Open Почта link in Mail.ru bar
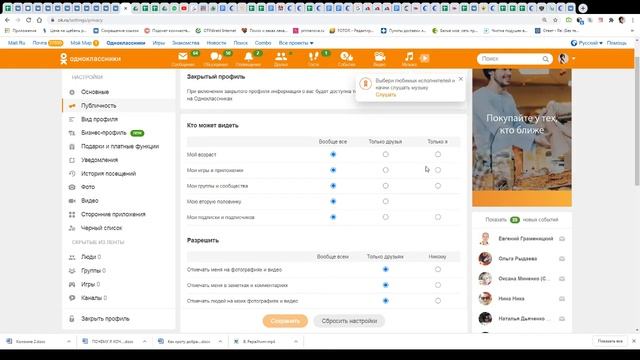Viewport: 640px width, 360px height. click(x=40, y=43)
